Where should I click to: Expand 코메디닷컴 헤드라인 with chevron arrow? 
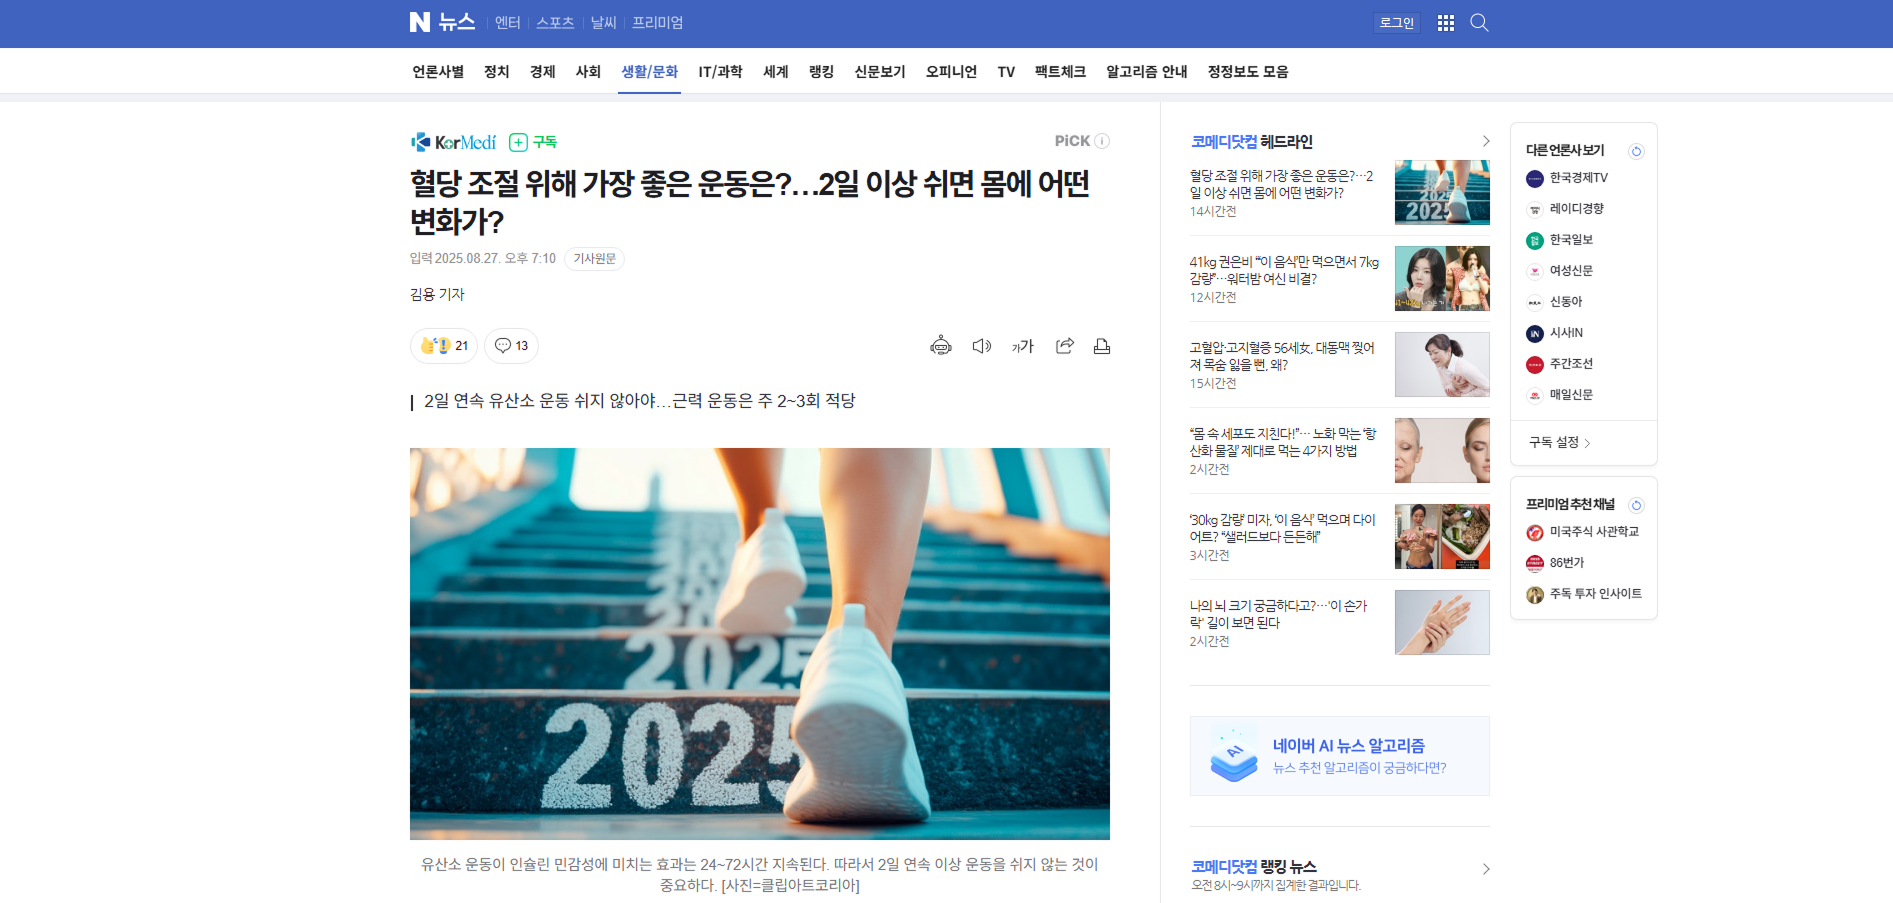1485,142
